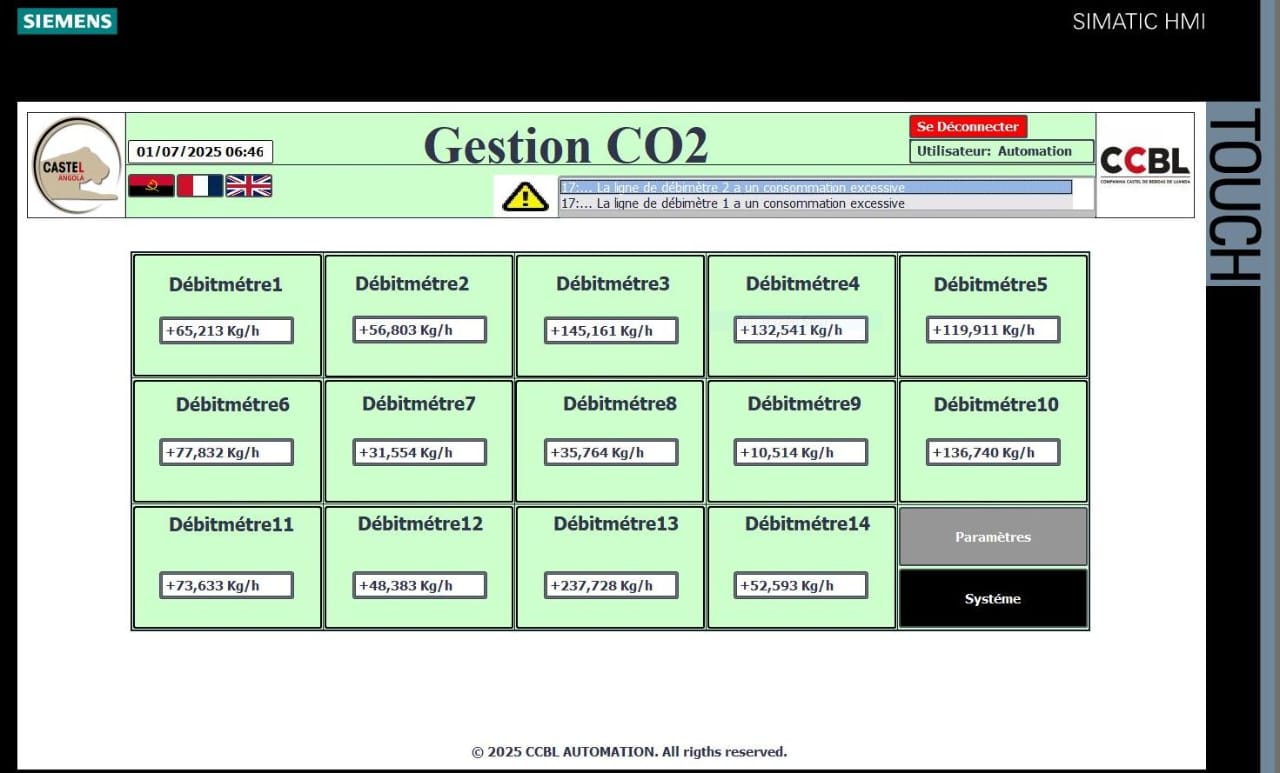Select the +10,514 Kg/h flow value
Screen dimensions: 1280x773
point(801,452)
